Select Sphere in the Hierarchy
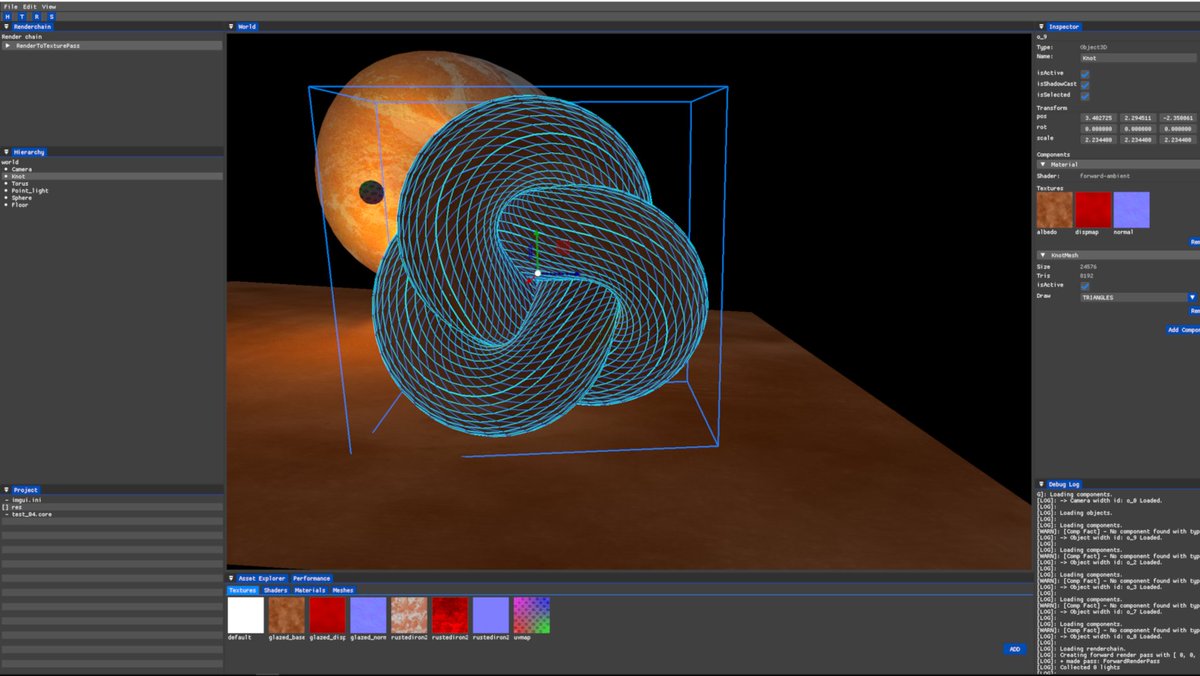This screenshot has height=676, width=1200. coord(22,197)
